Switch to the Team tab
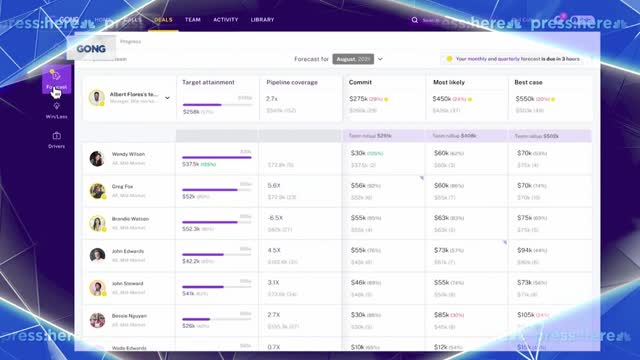Screen dimensions: 640x360 (193, 20)
